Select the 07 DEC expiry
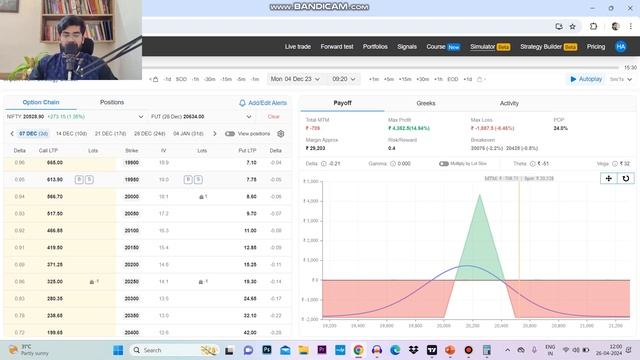Viewport: 640px width, 360px height. tap(33, 133)
